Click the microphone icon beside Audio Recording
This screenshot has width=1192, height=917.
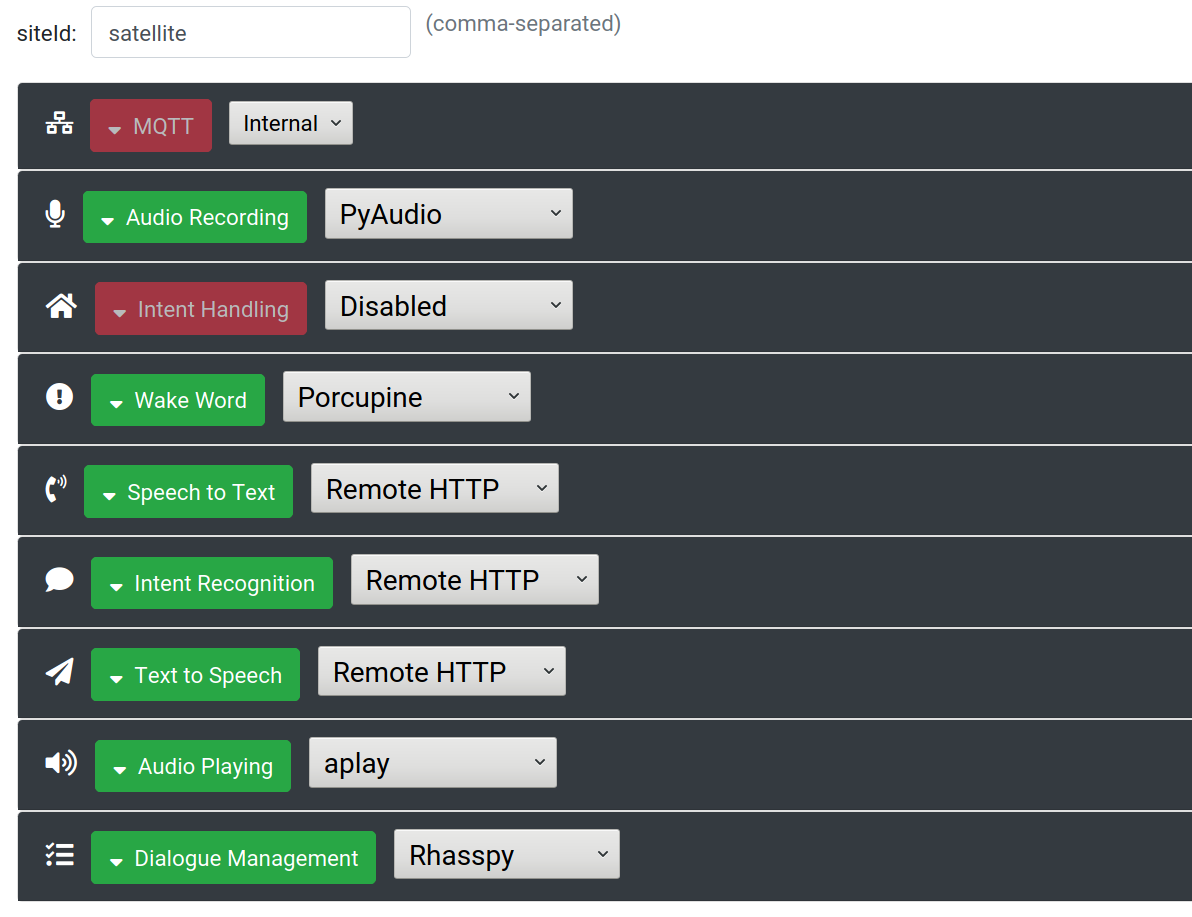pyautogui.click(x=56, y=214)
